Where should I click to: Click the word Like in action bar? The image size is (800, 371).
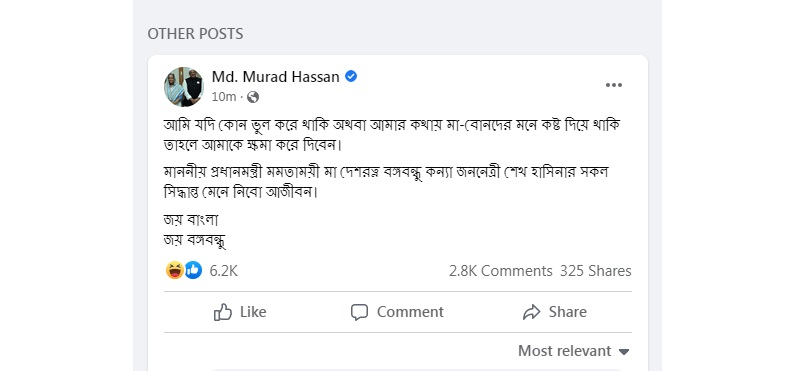pos(253,312)
